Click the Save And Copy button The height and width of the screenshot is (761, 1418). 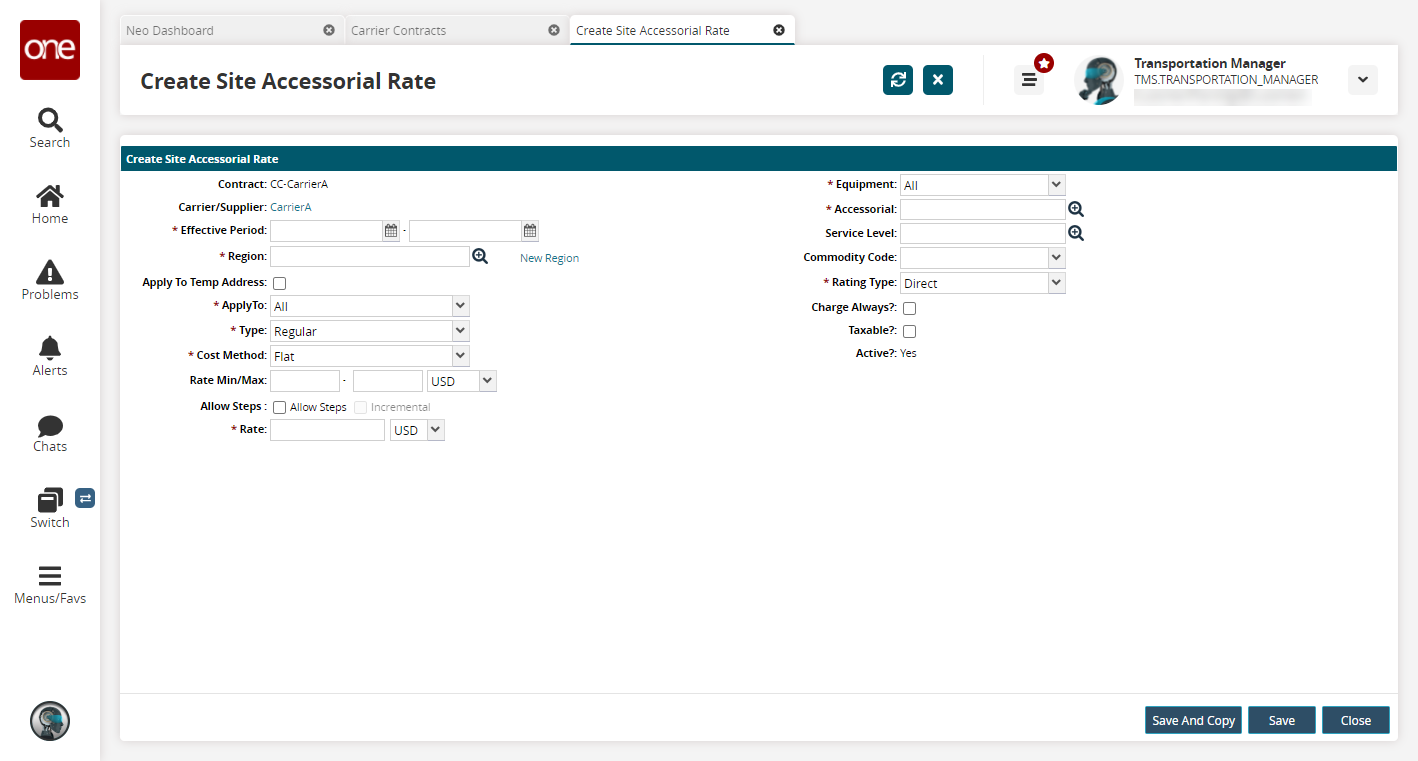click(x=1193, y=720)
